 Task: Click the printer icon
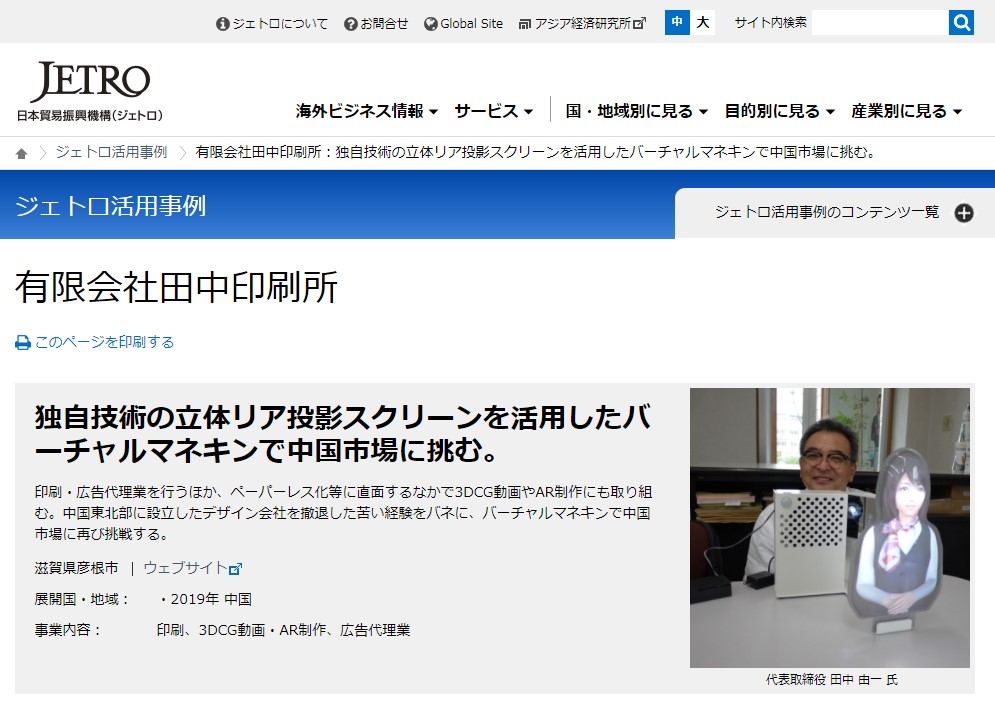[23, 343]
